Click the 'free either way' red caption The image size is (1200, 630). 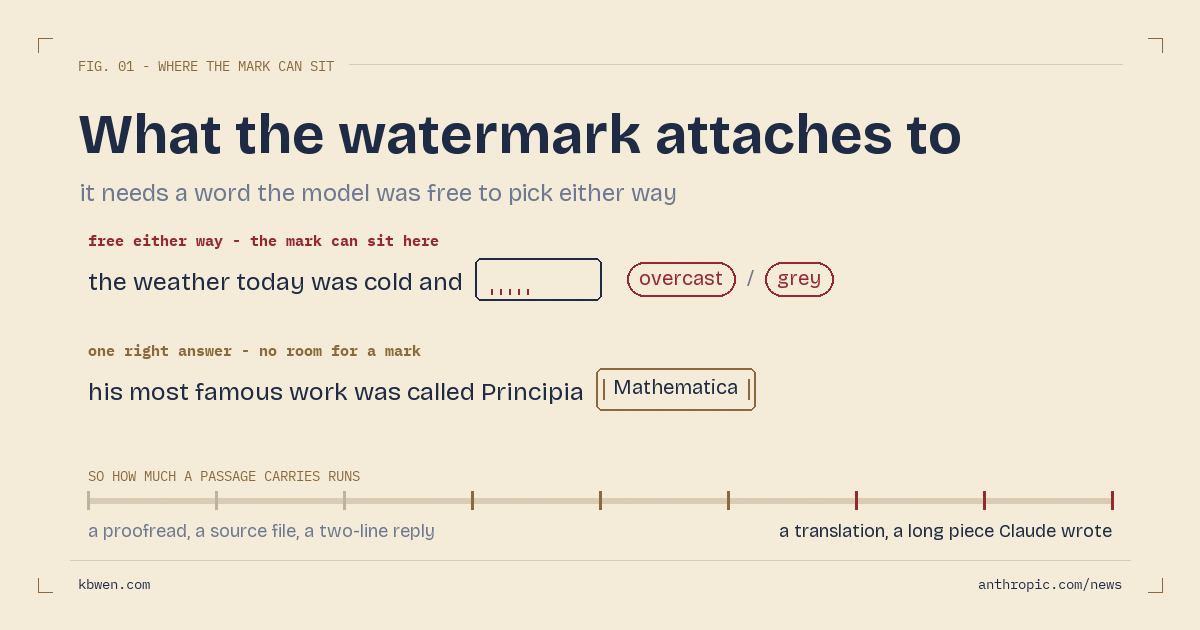(263, 241)
